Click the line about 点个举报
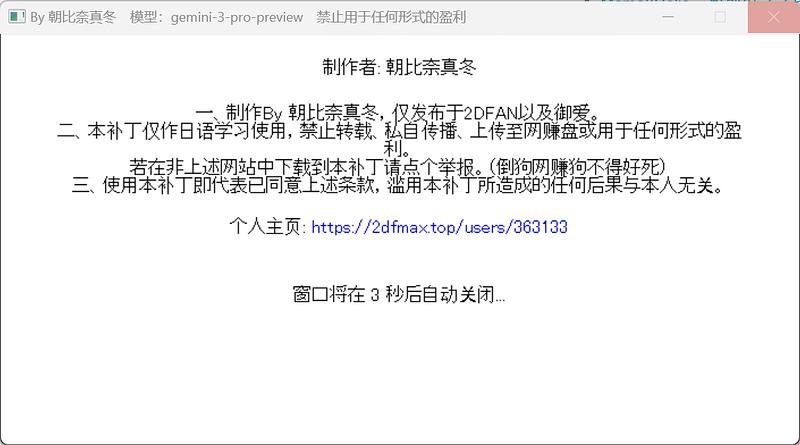The height and width of the screenshot is (445, 800). point(399,166)
